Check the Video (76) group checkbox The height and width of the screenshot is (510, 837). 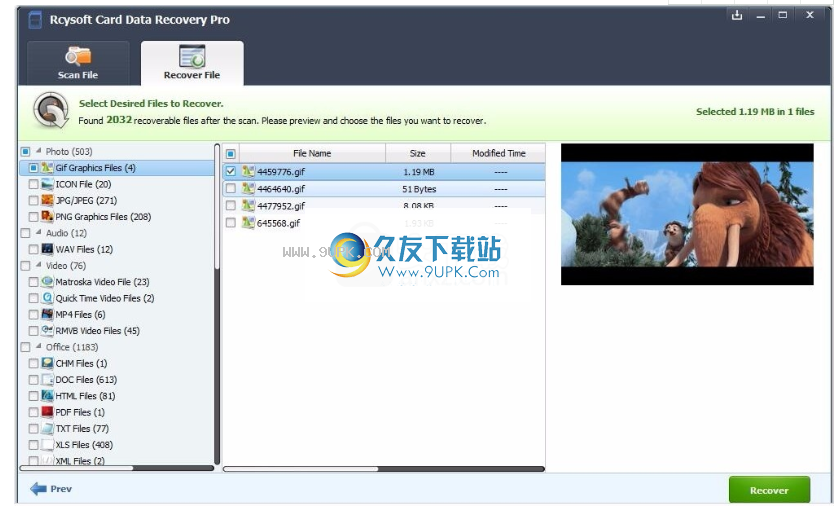26,266
